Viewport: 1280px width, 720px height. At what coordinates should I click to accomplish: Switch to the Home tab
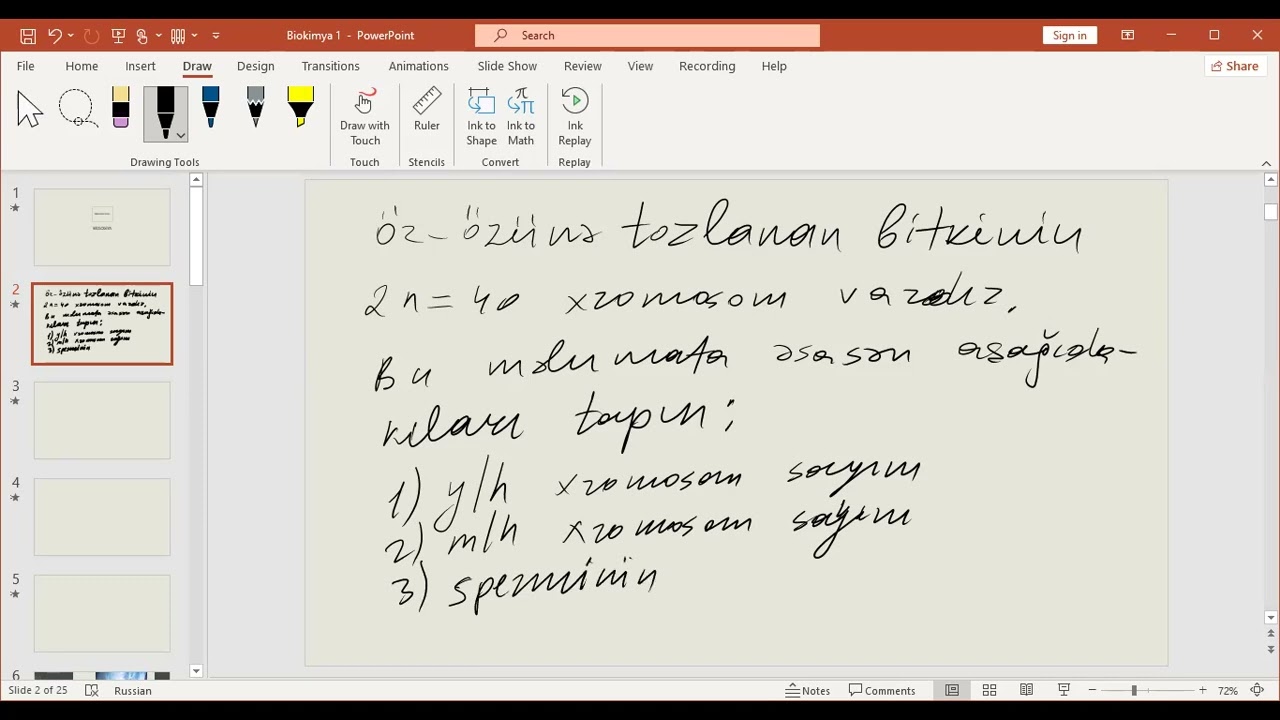click(x=82, y=66)
